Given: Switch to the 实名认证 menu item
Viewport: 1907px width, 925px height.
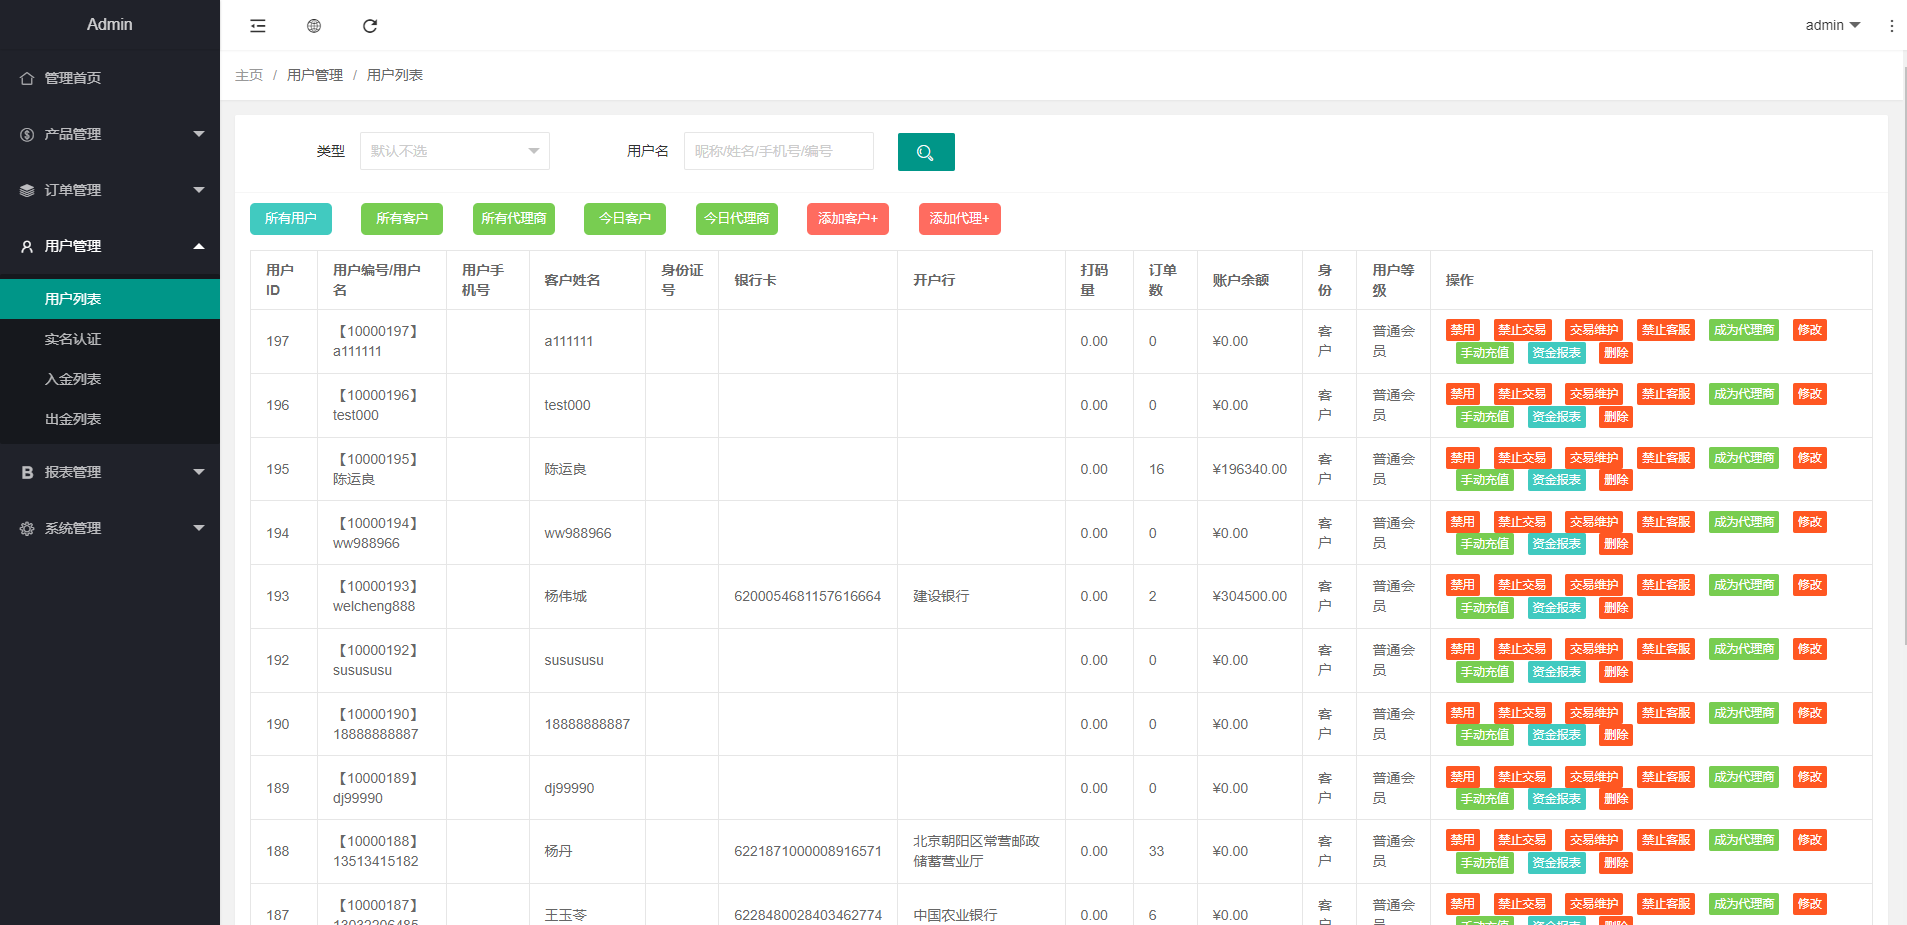Looking at the screenshot, I should (74, 339).
